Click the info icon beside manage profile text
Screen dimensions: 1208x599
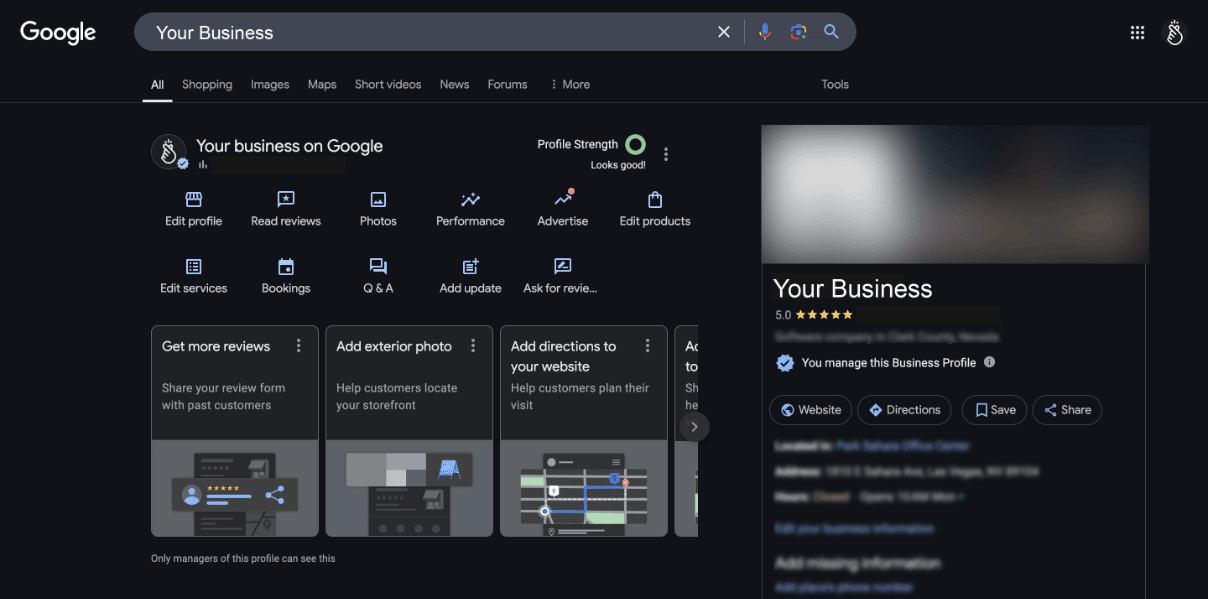click(989, 362)
